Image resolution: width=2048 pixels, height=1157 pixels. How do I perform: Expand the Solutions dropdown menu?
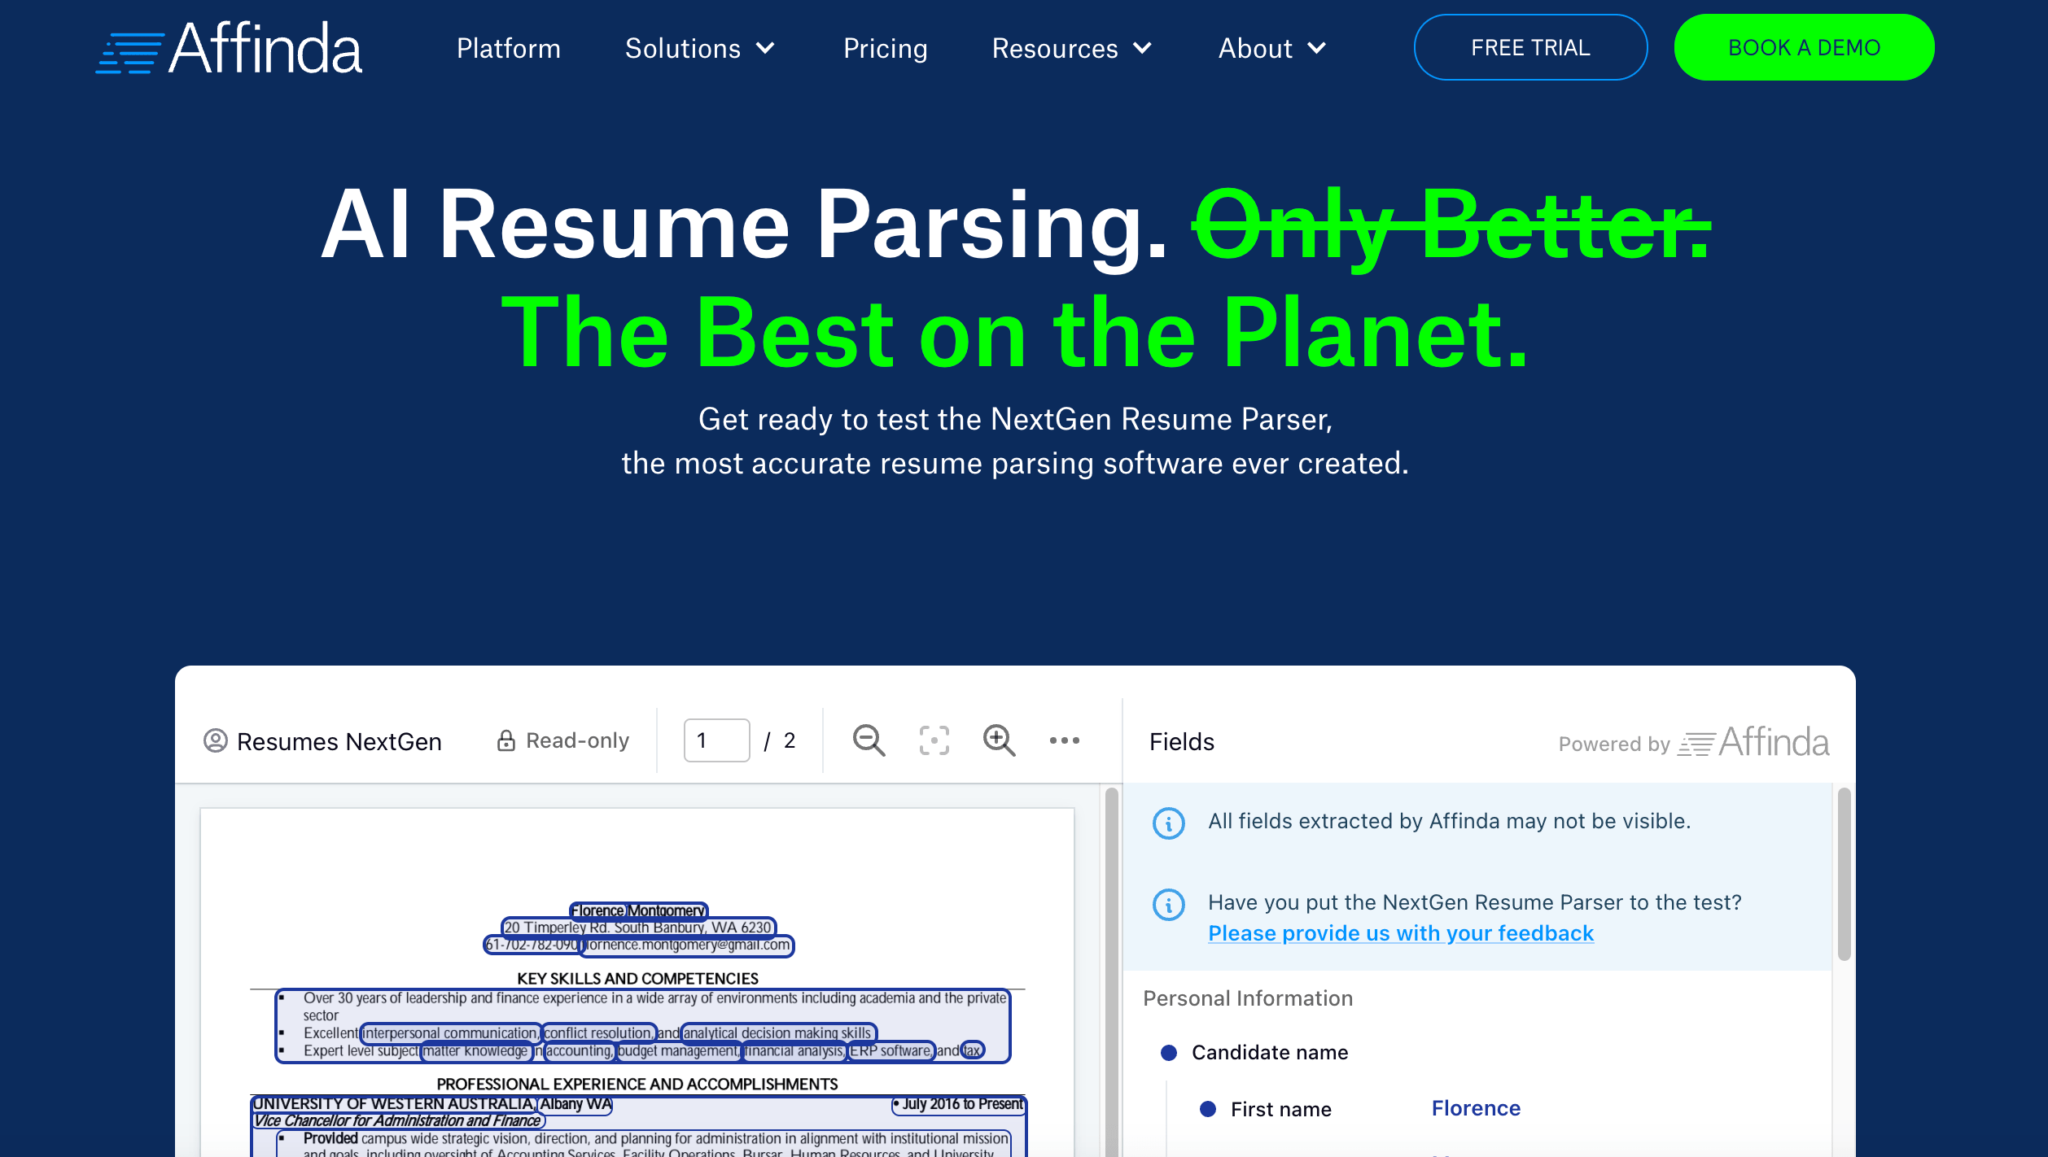[x=700, y=48]
